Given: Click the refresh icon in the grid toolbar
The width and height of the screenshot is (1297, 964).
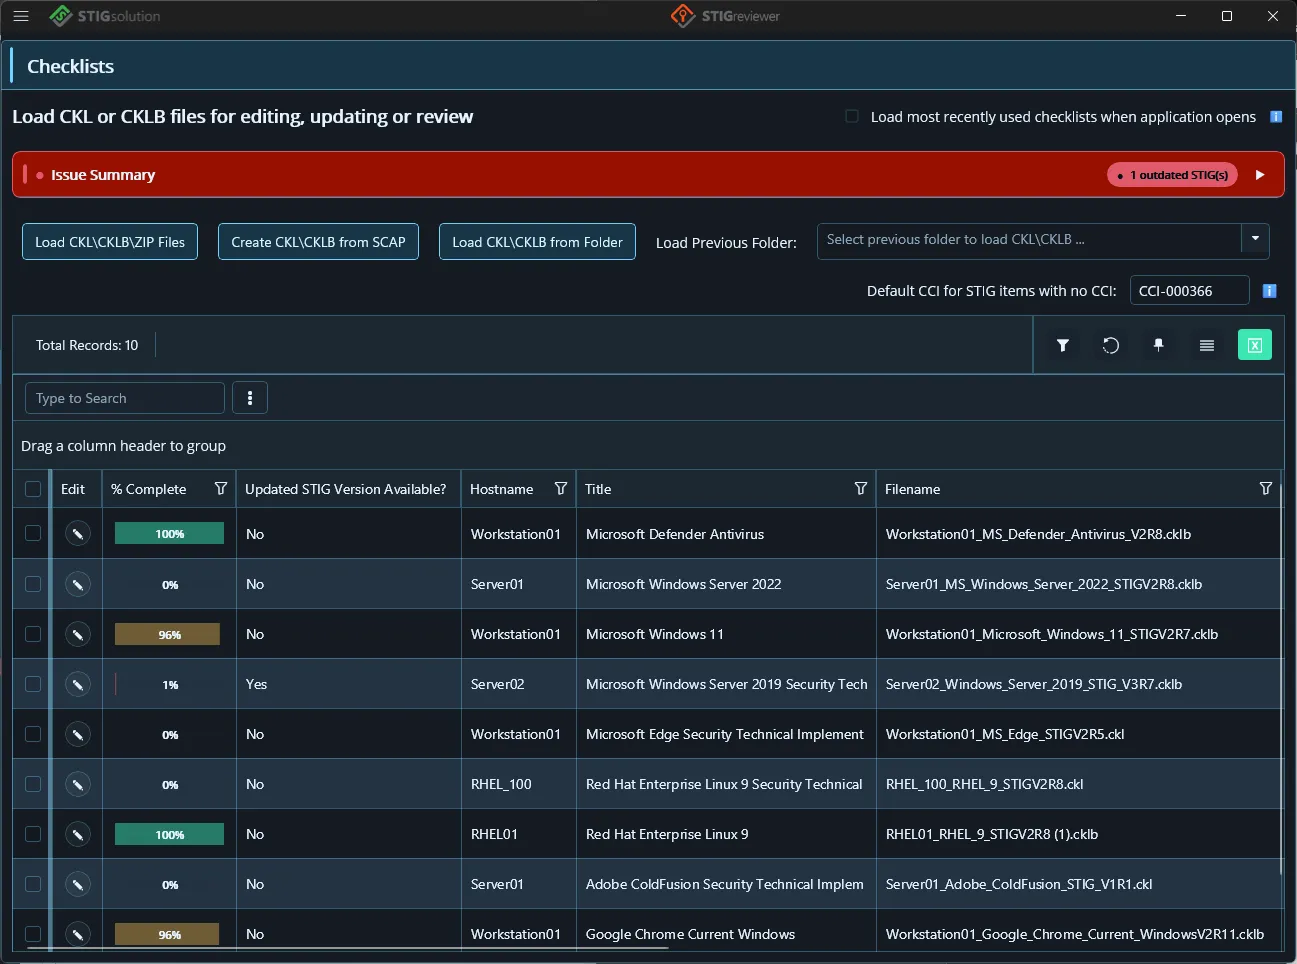Looking at the screenshot, I should point(1111,345).
